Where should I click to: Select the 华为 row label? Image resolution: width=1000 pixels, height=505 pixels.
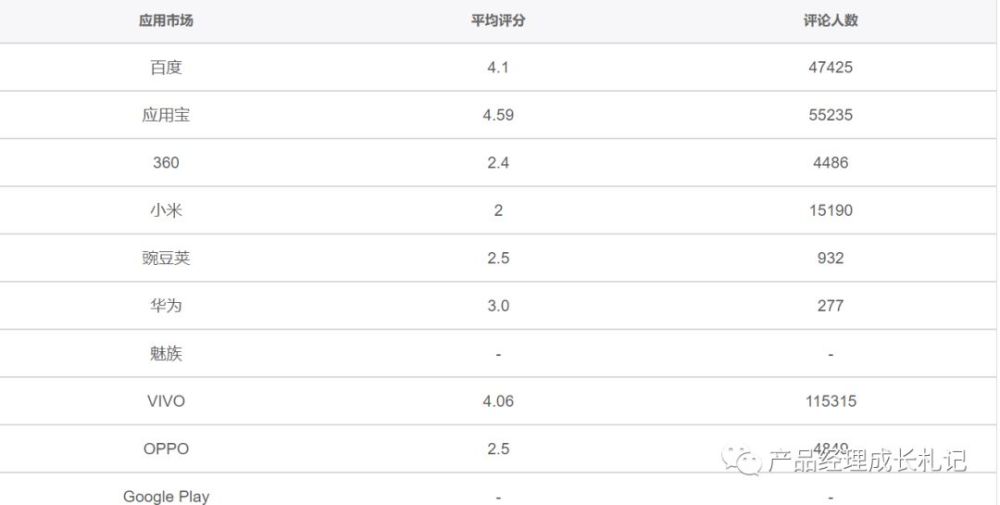[166, 306]
